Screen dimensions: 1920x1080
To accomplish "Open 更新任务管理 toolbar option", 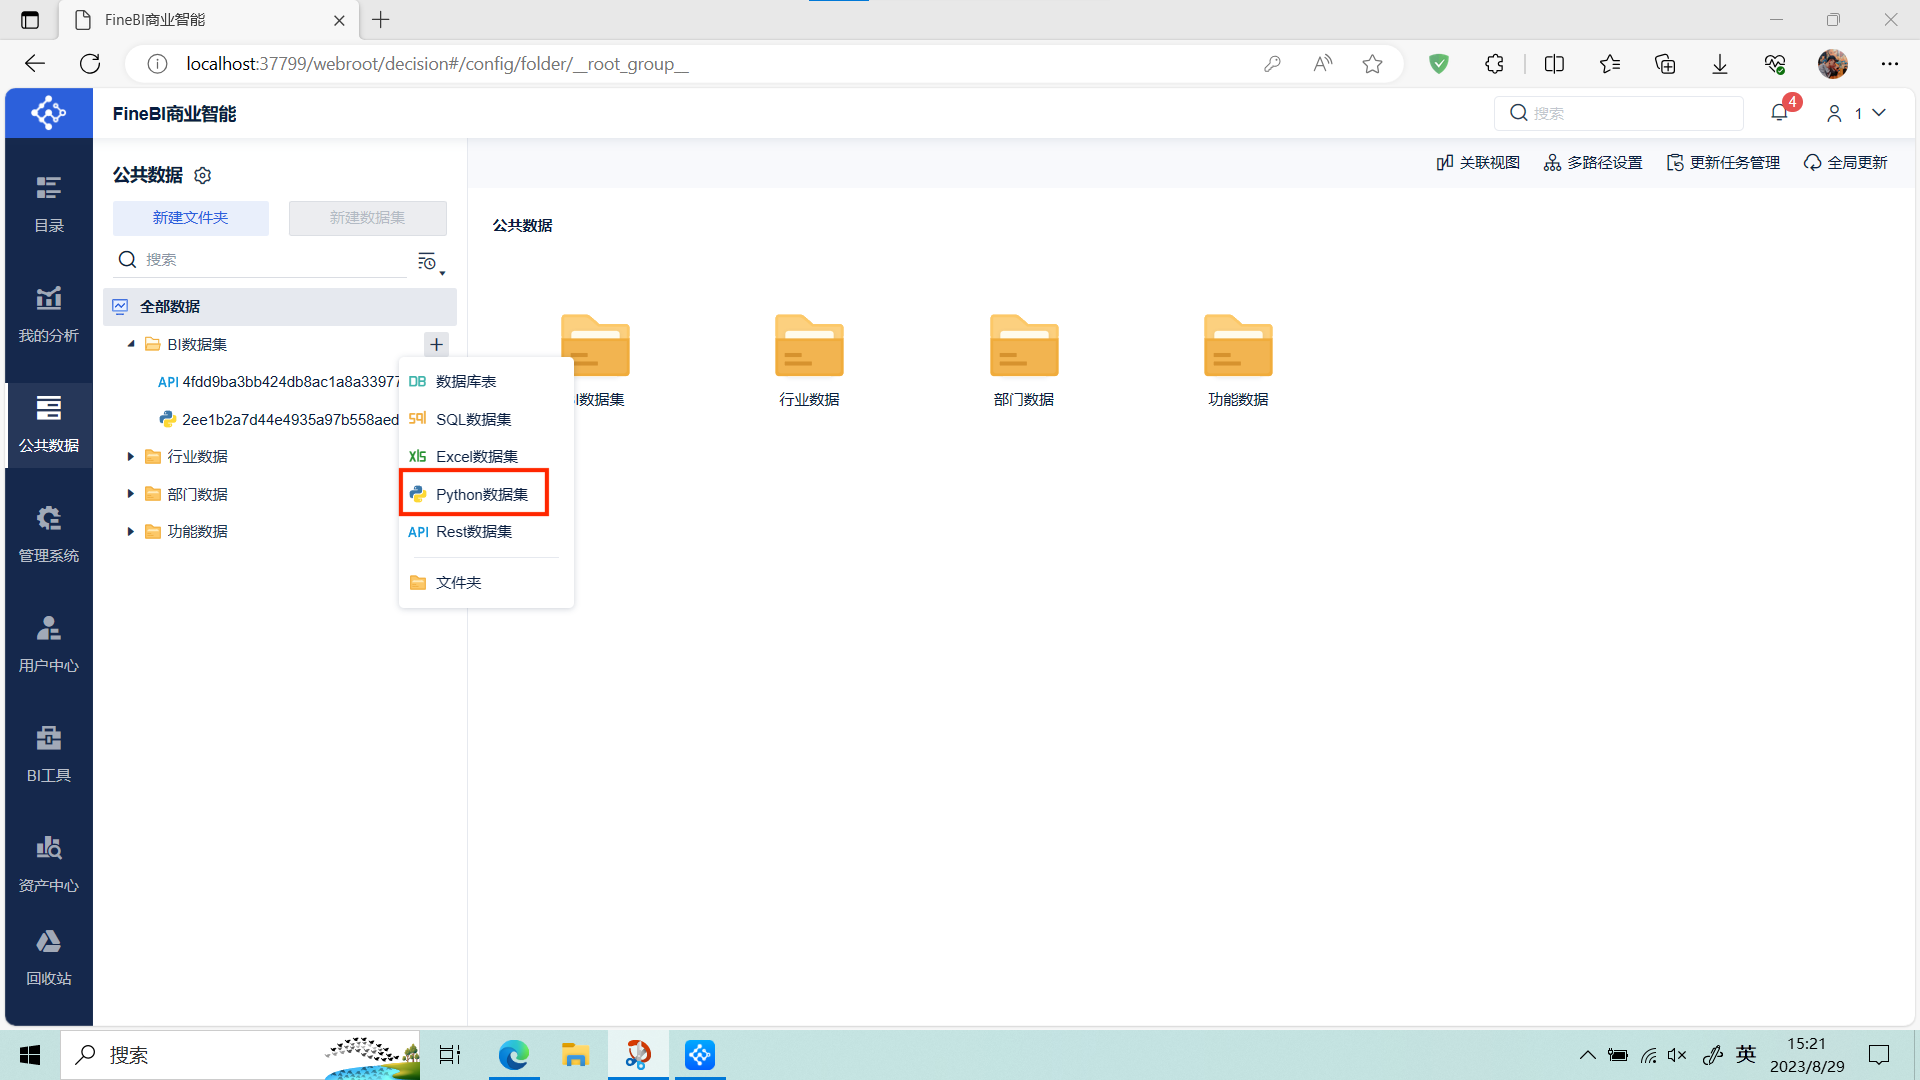I will (1723, 162).
